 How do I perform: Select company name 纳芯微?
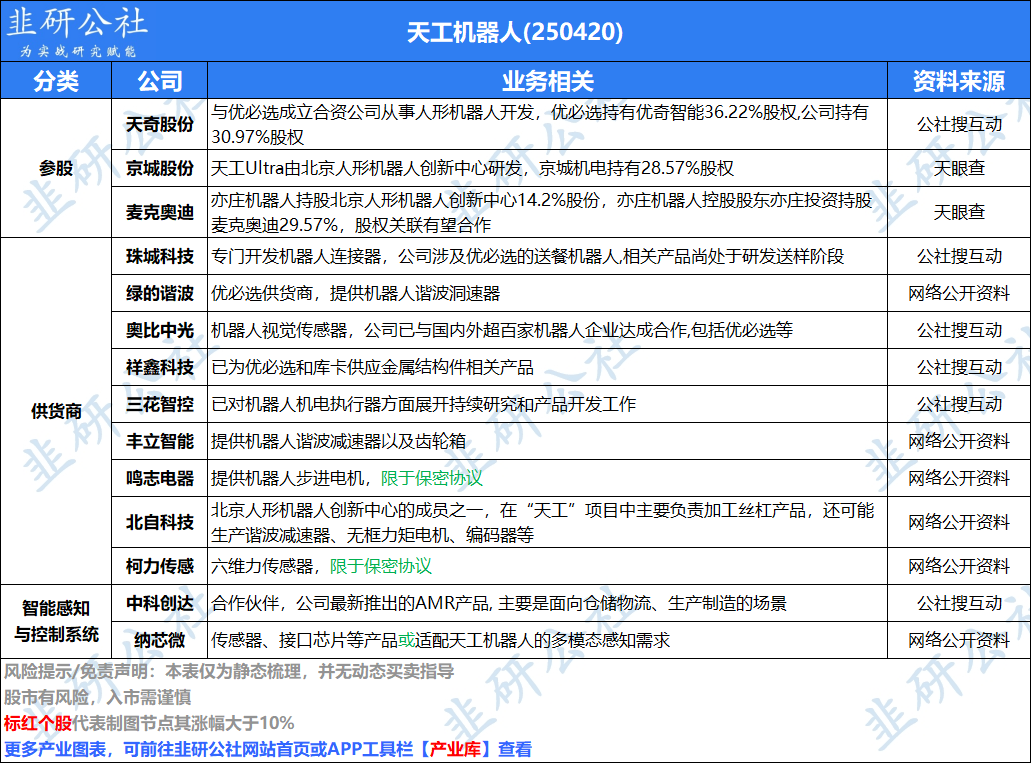pos(159,640)
